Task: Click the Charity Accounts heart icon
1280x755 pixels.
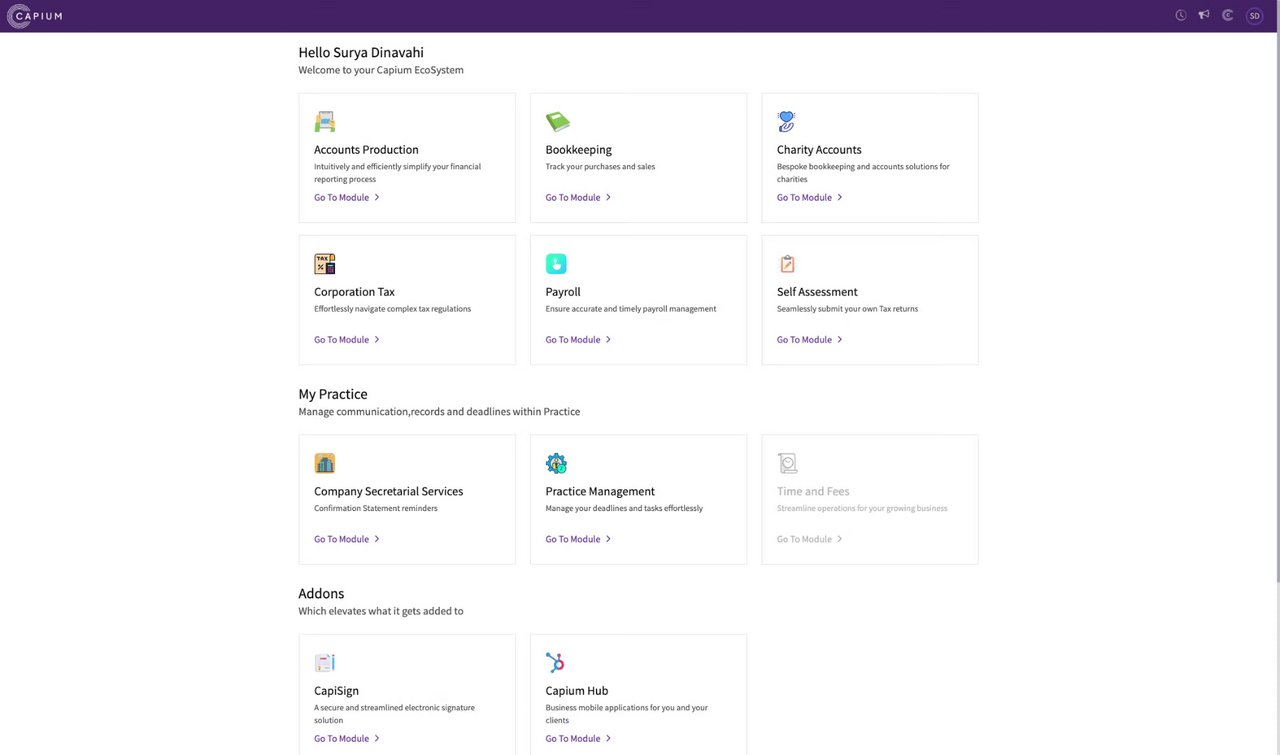Action: [787, 122]
